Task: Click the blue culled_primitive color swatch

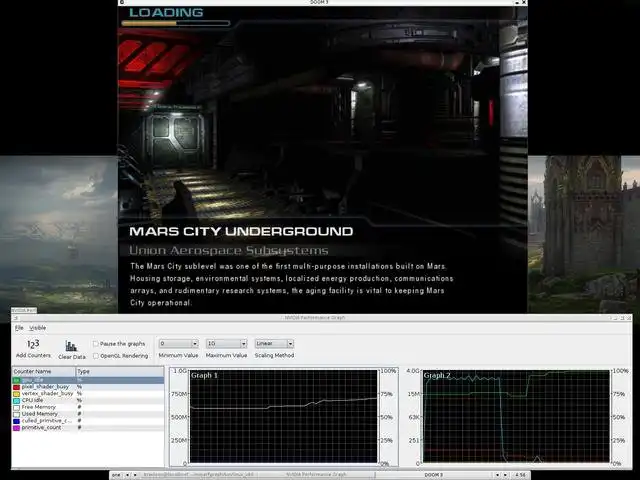Action: [16, 421]
